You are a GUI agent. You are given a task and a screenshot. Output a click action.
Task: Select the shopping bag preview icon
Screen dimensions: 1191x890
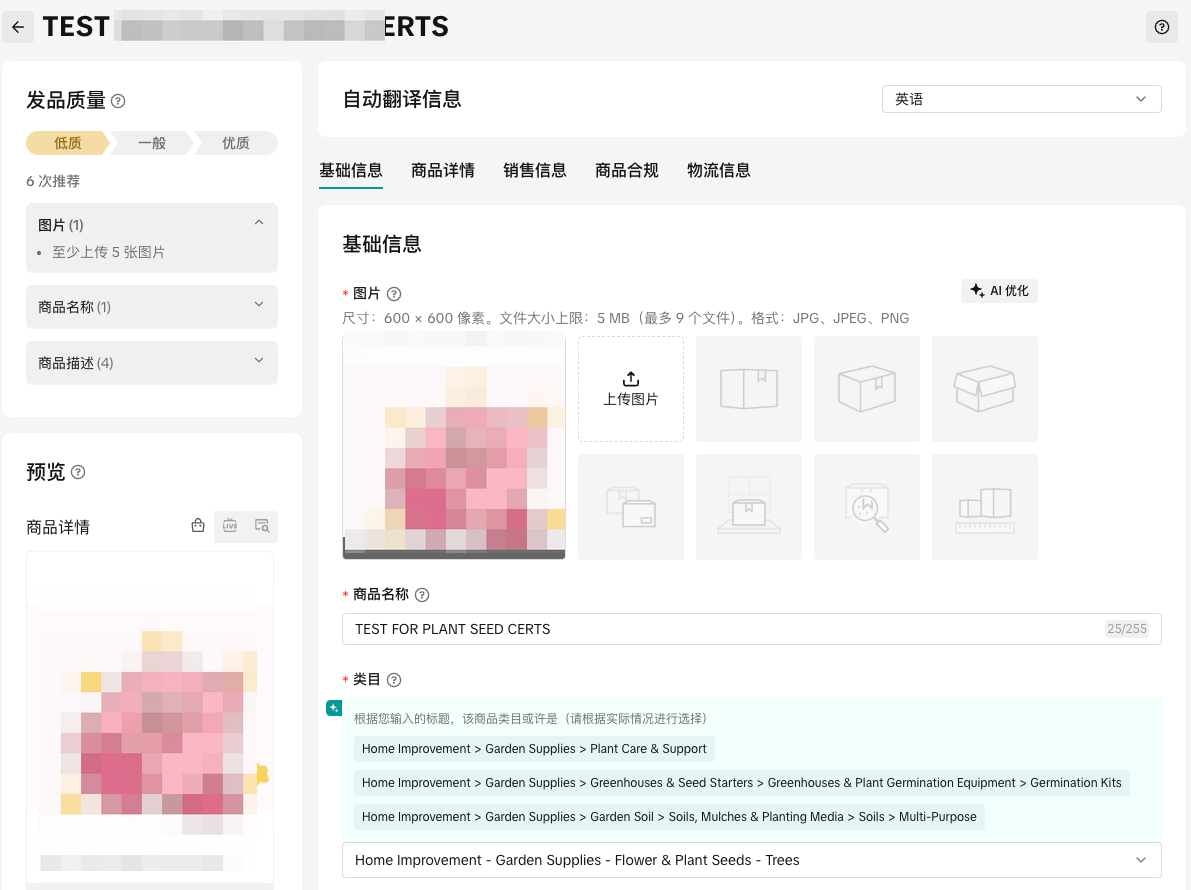pyautogui.click(x=198, y=526)
